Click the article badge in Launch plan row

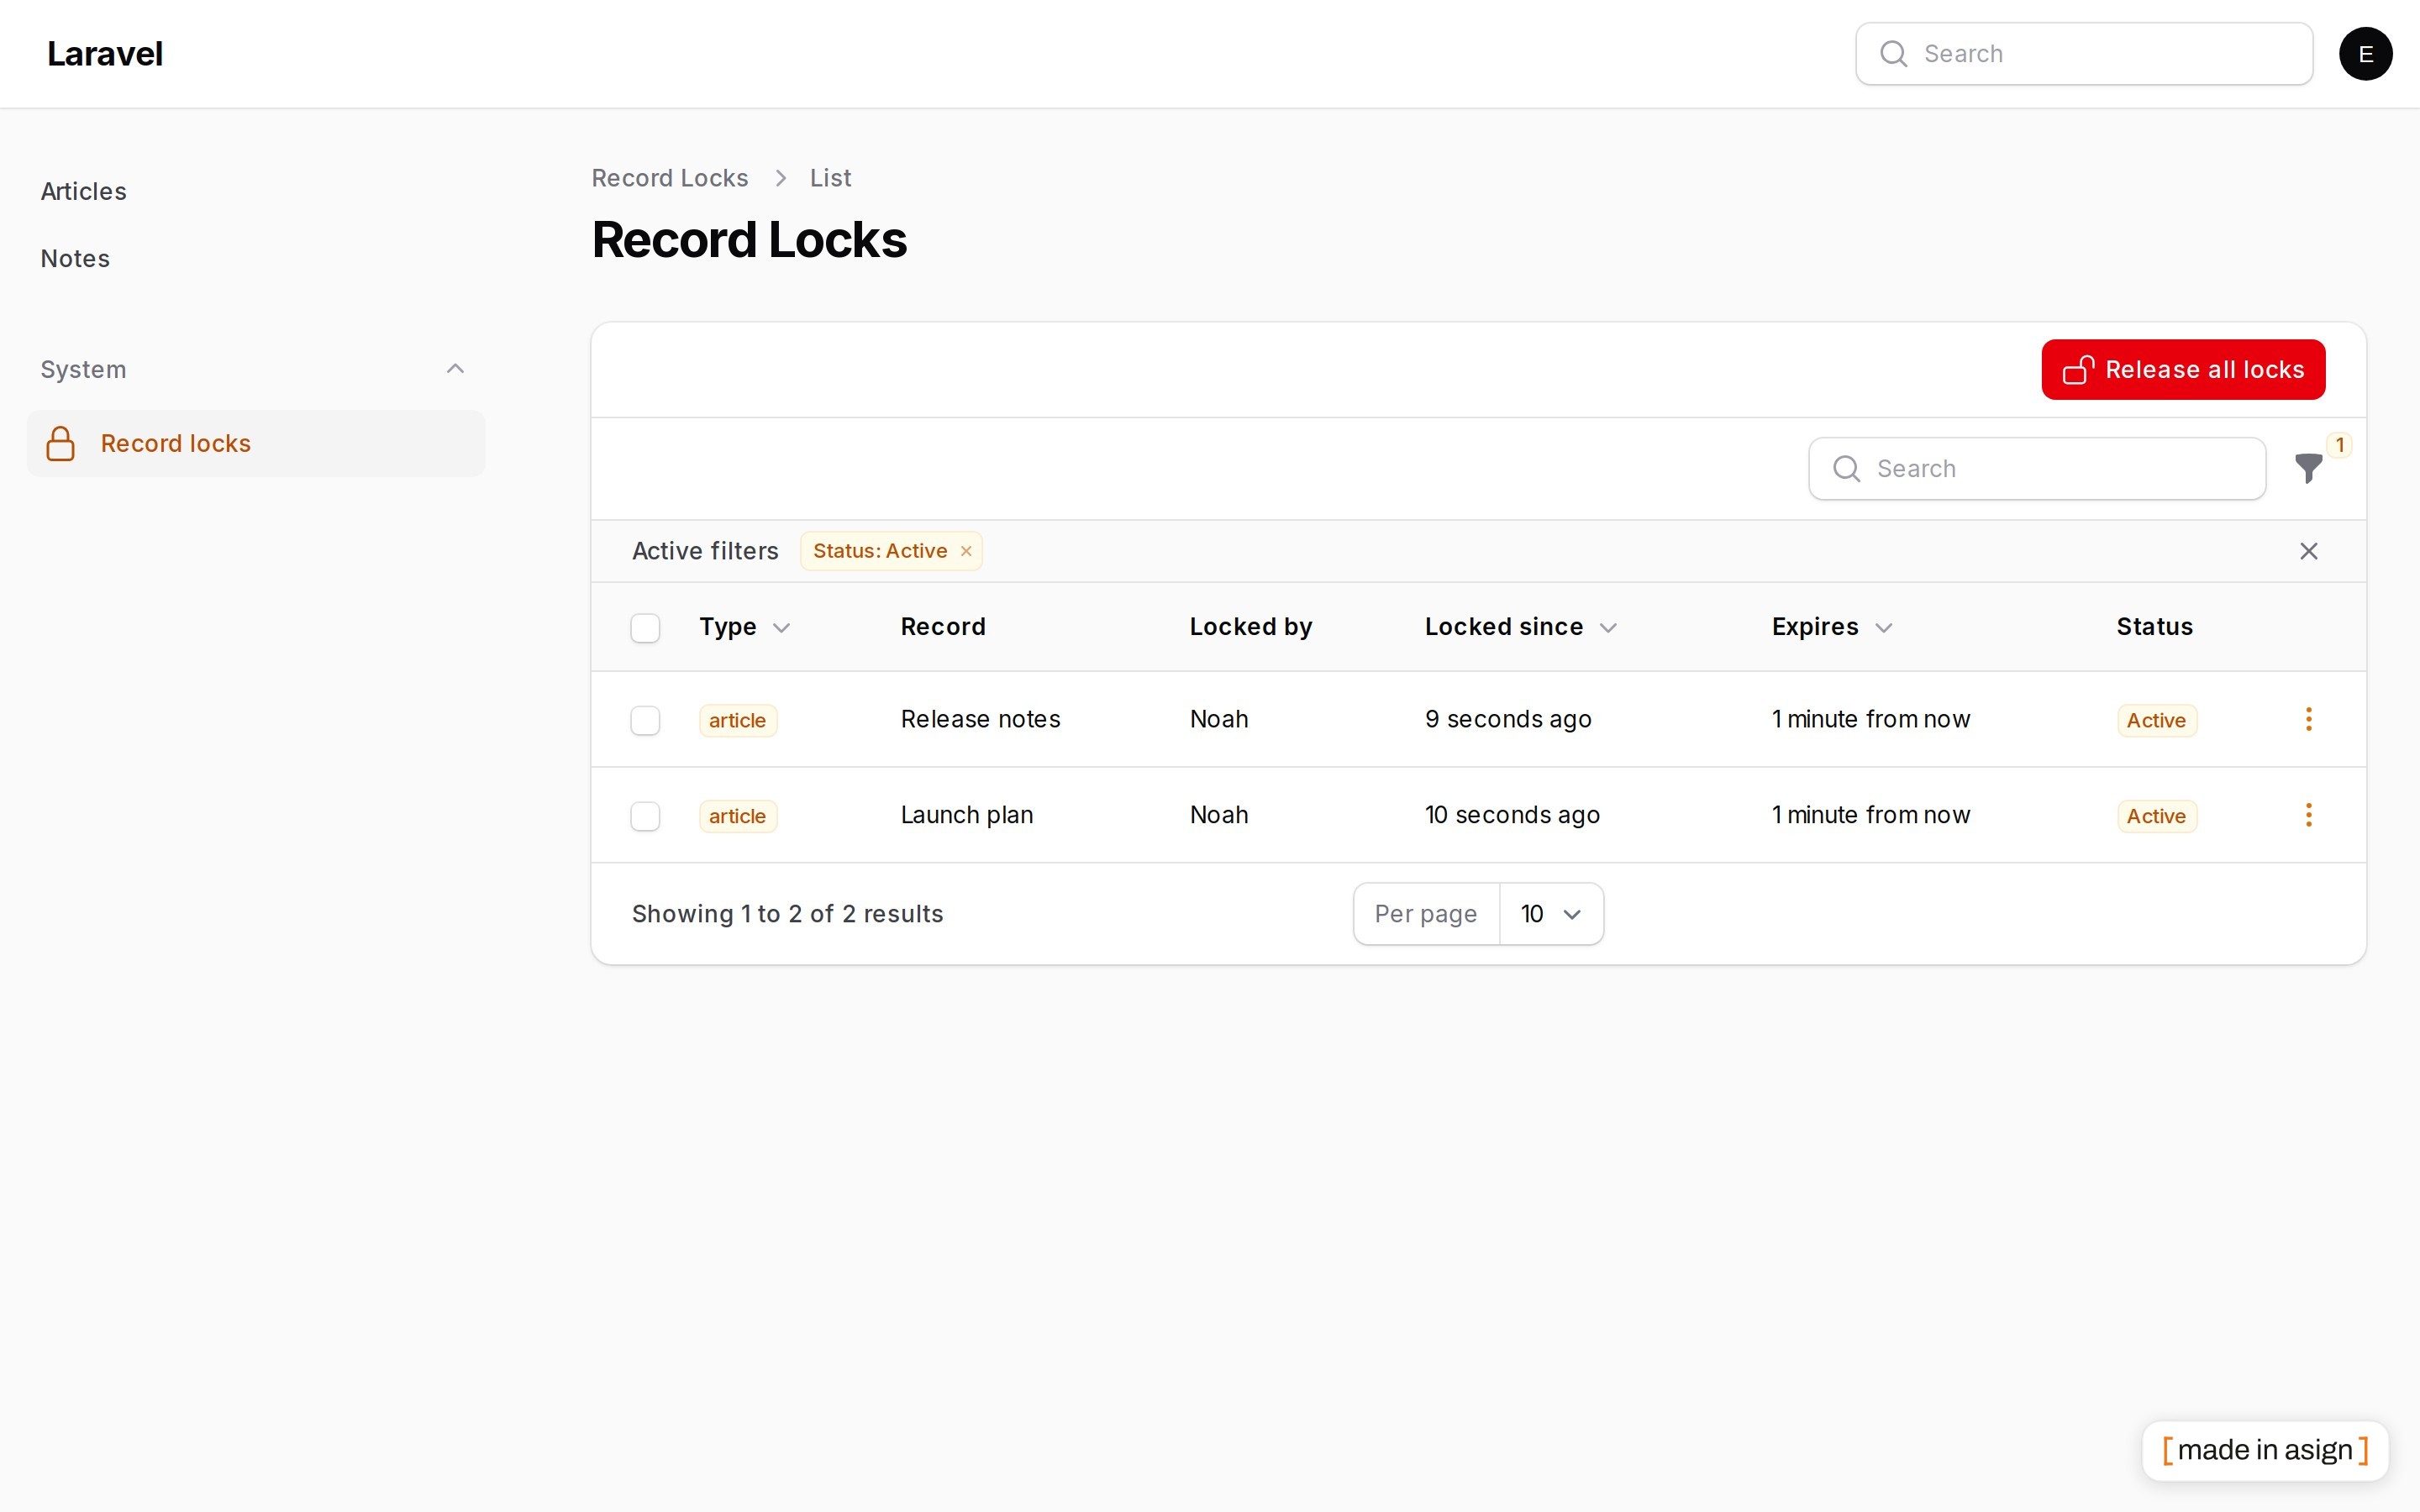(x=738, y=816)
